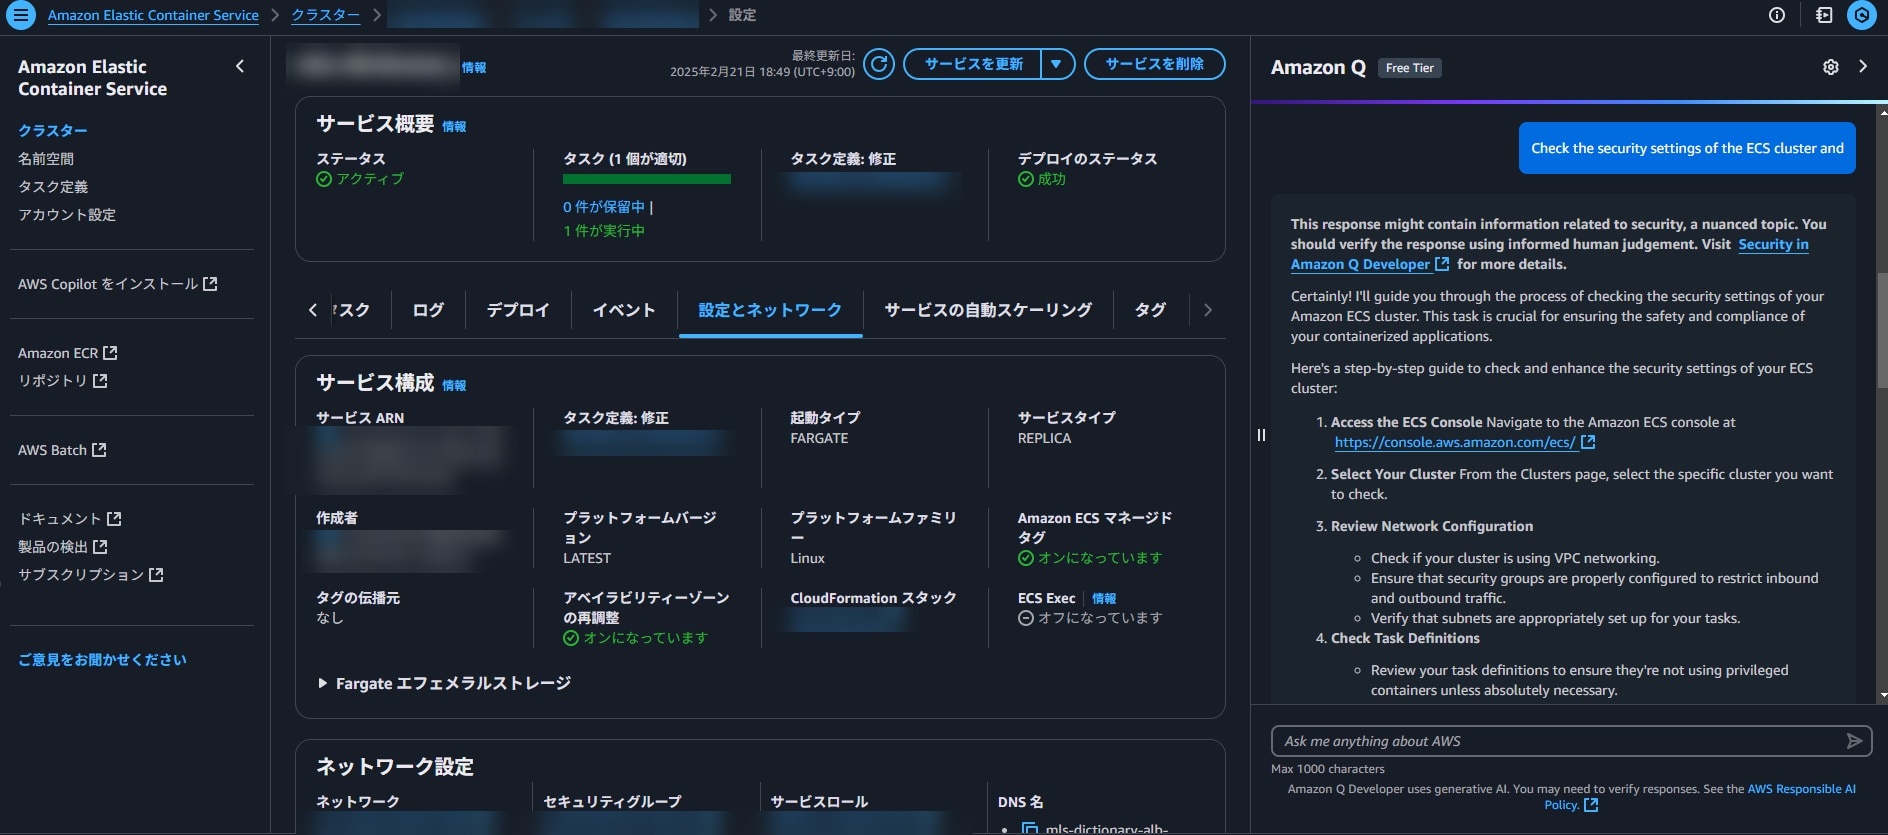This screenshot has height=835, width=1888.
Task: Click the Amazon Q hexagon icon
Action: (1861, 15)
